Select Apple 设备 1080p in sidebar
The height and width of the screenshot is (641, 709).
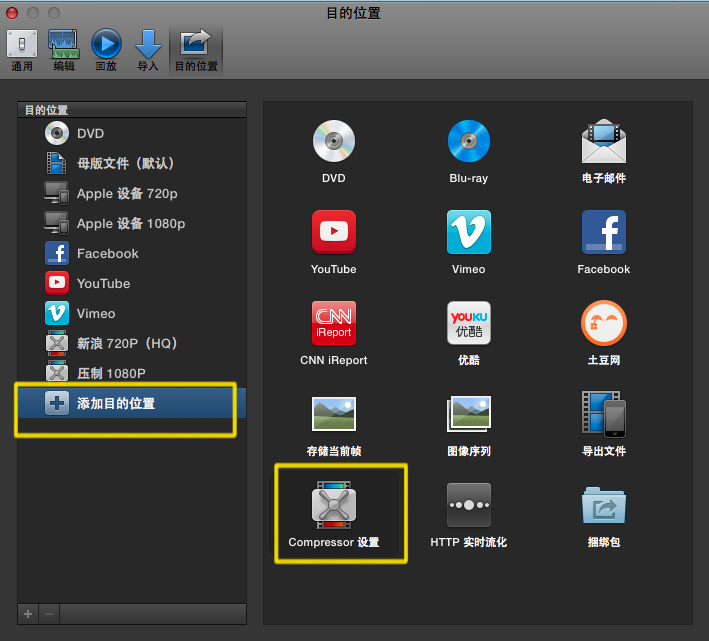coord(130,223)
